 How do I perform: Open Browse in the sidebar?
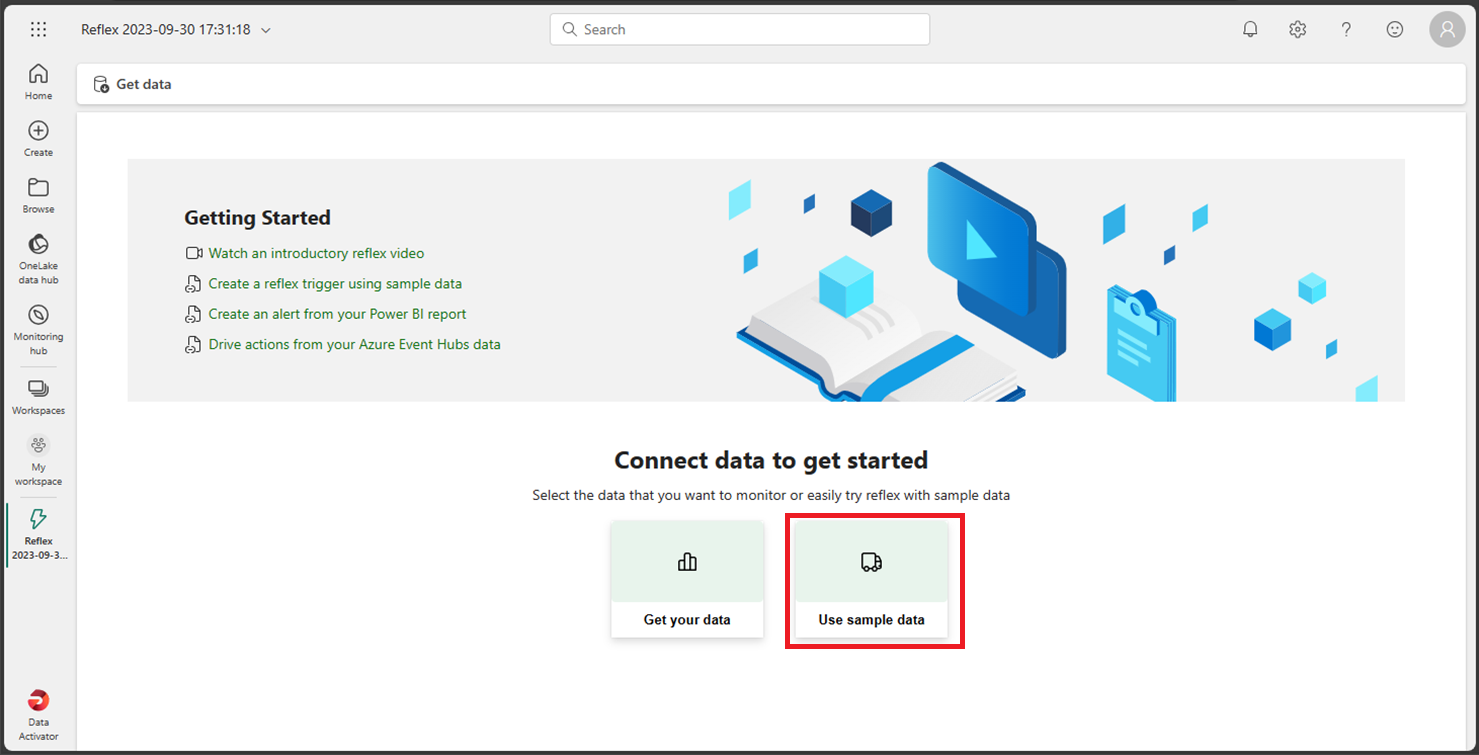(x=38, y=196)
